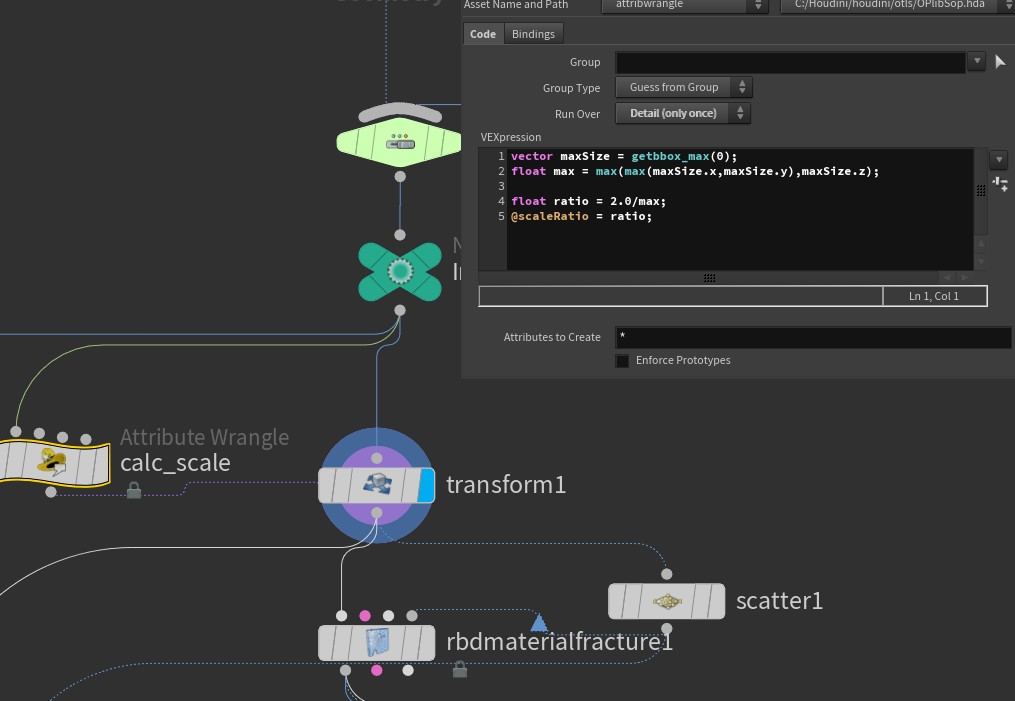The width and height of the screenshot is (1015, 701).
Task: Select the transform1 node icon
Action: pos(377,485)
